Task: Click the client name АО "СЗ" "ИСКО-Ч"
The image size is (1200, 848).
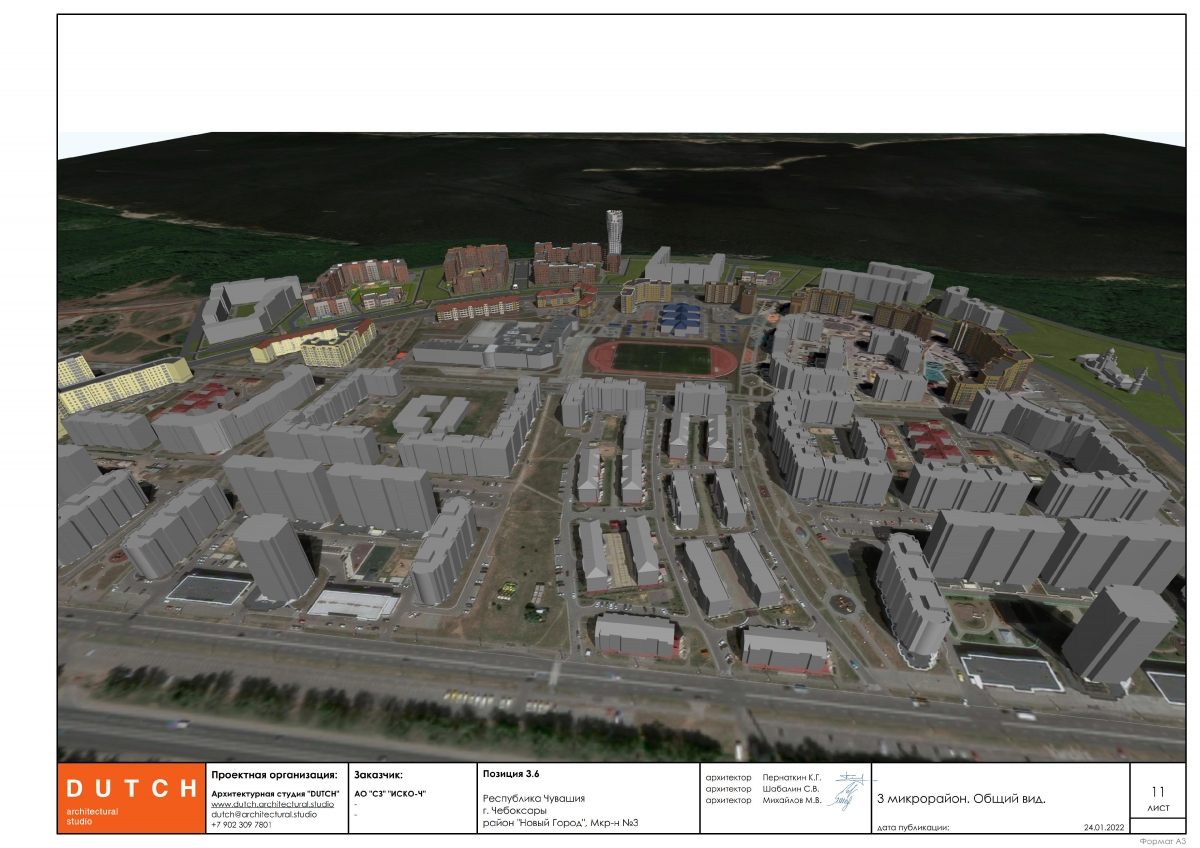Action: click(390, 793)
